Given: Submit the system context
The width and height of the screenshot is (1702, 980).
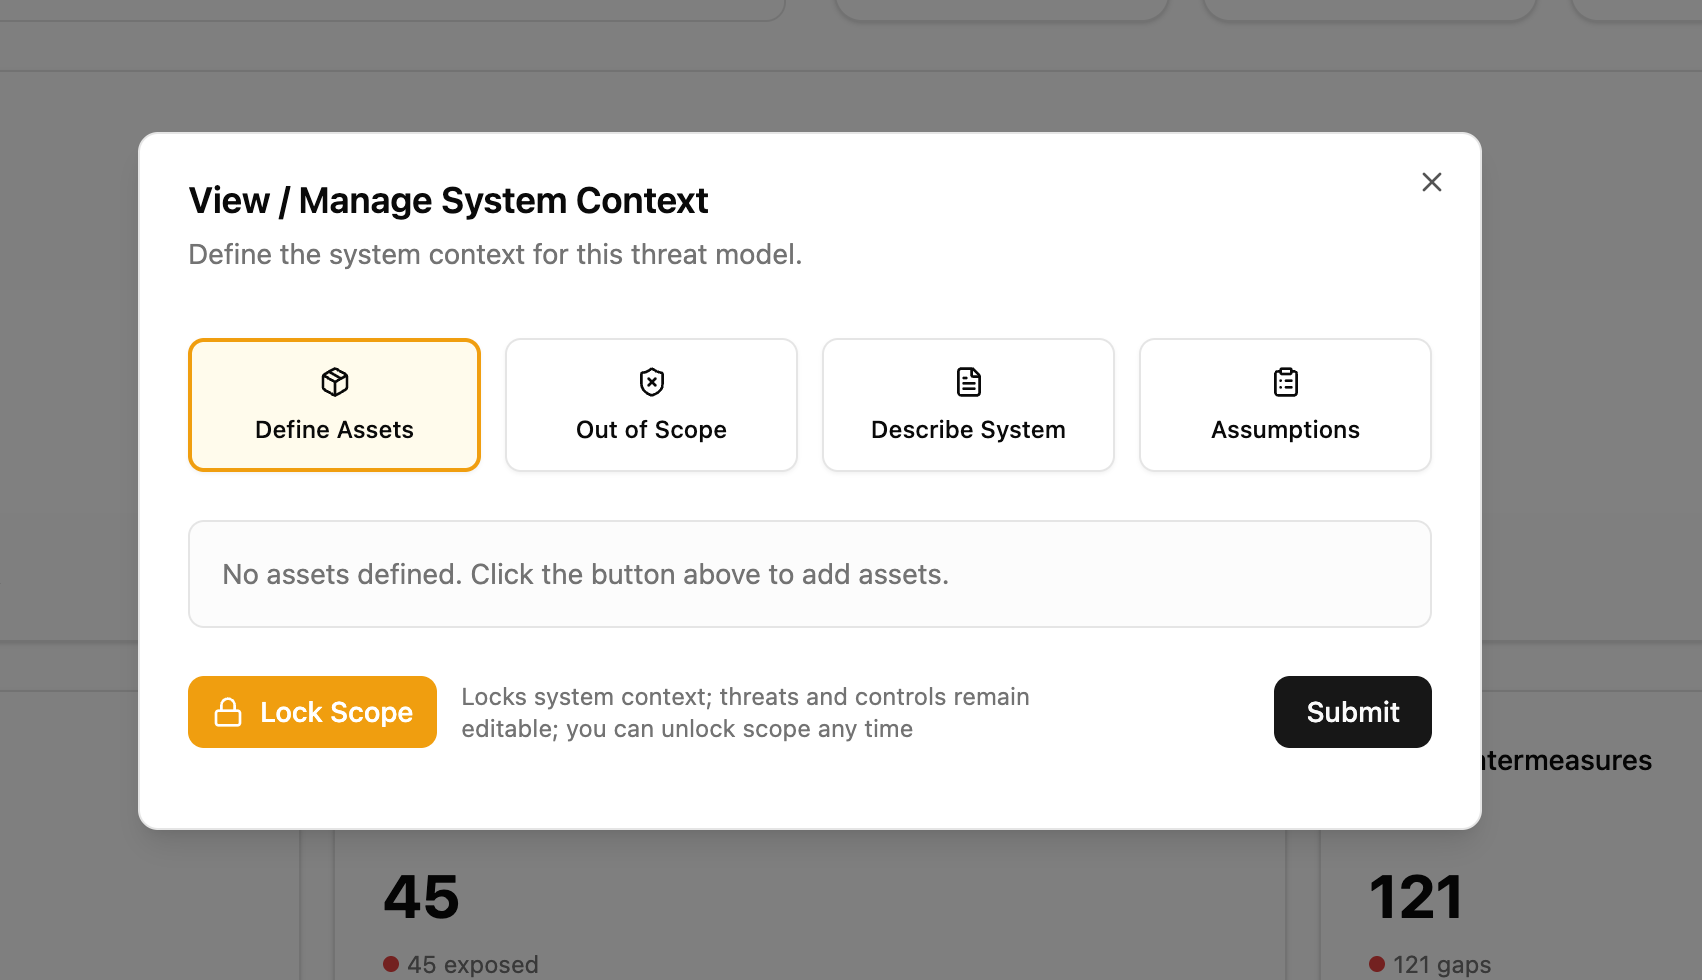Looking at the screenshot, I should [x=1352, y=712].
